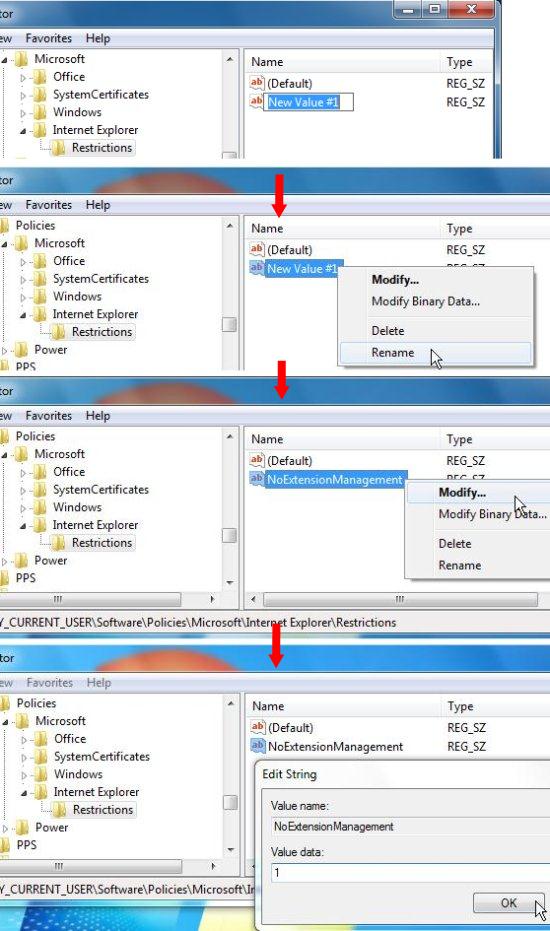This screenshot has height=931, width=550.
Task: Click the NoExtensionManagement icon above the Edit String dialog
Action: (x=258, y=746)
